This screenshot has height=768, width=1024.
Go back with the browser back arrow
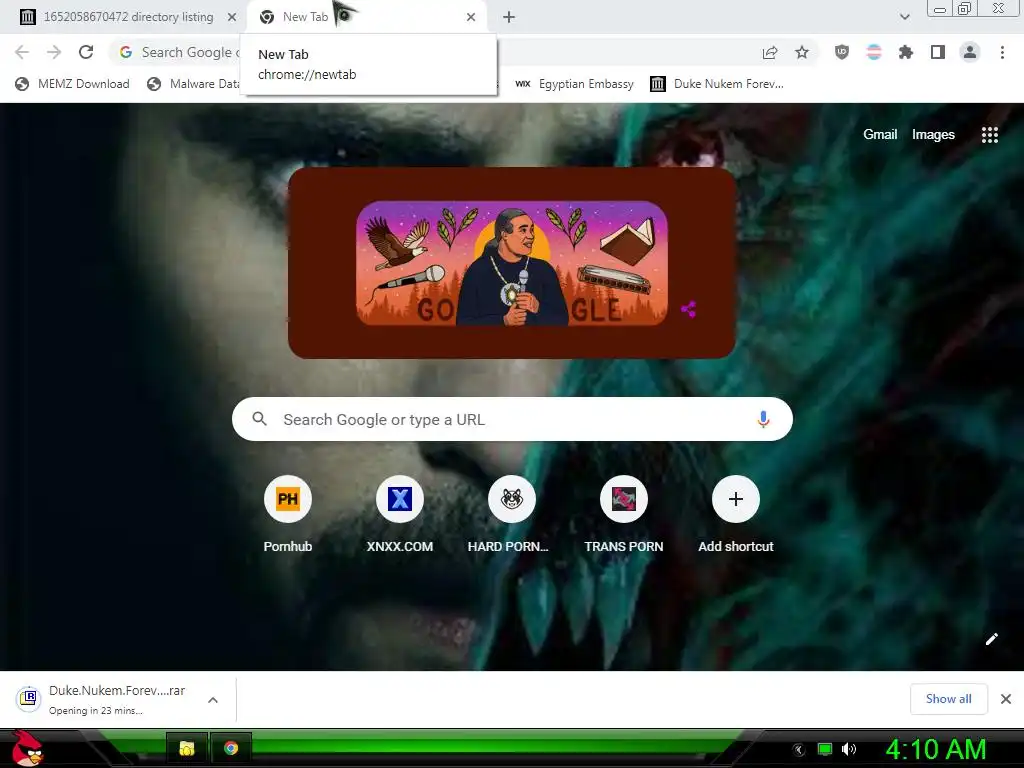(x=22, y=52)
